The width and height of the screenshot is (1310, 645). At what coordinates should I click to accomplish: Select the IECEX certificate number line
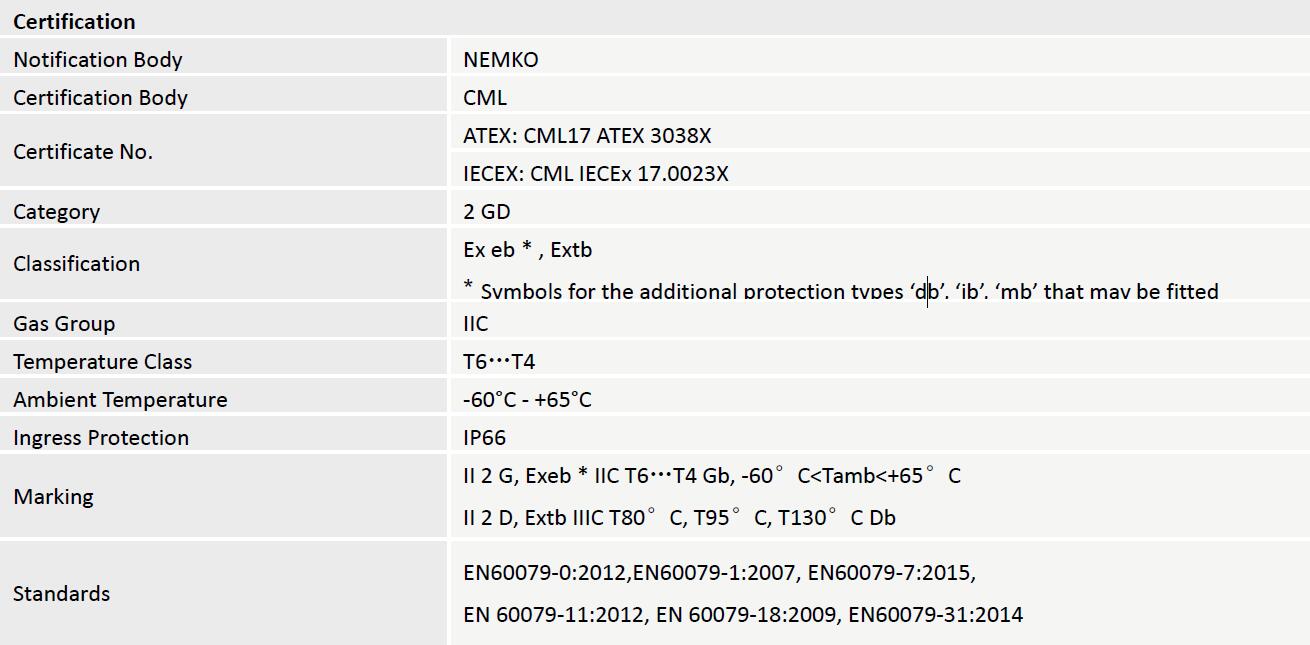click(x=596, y=173)
